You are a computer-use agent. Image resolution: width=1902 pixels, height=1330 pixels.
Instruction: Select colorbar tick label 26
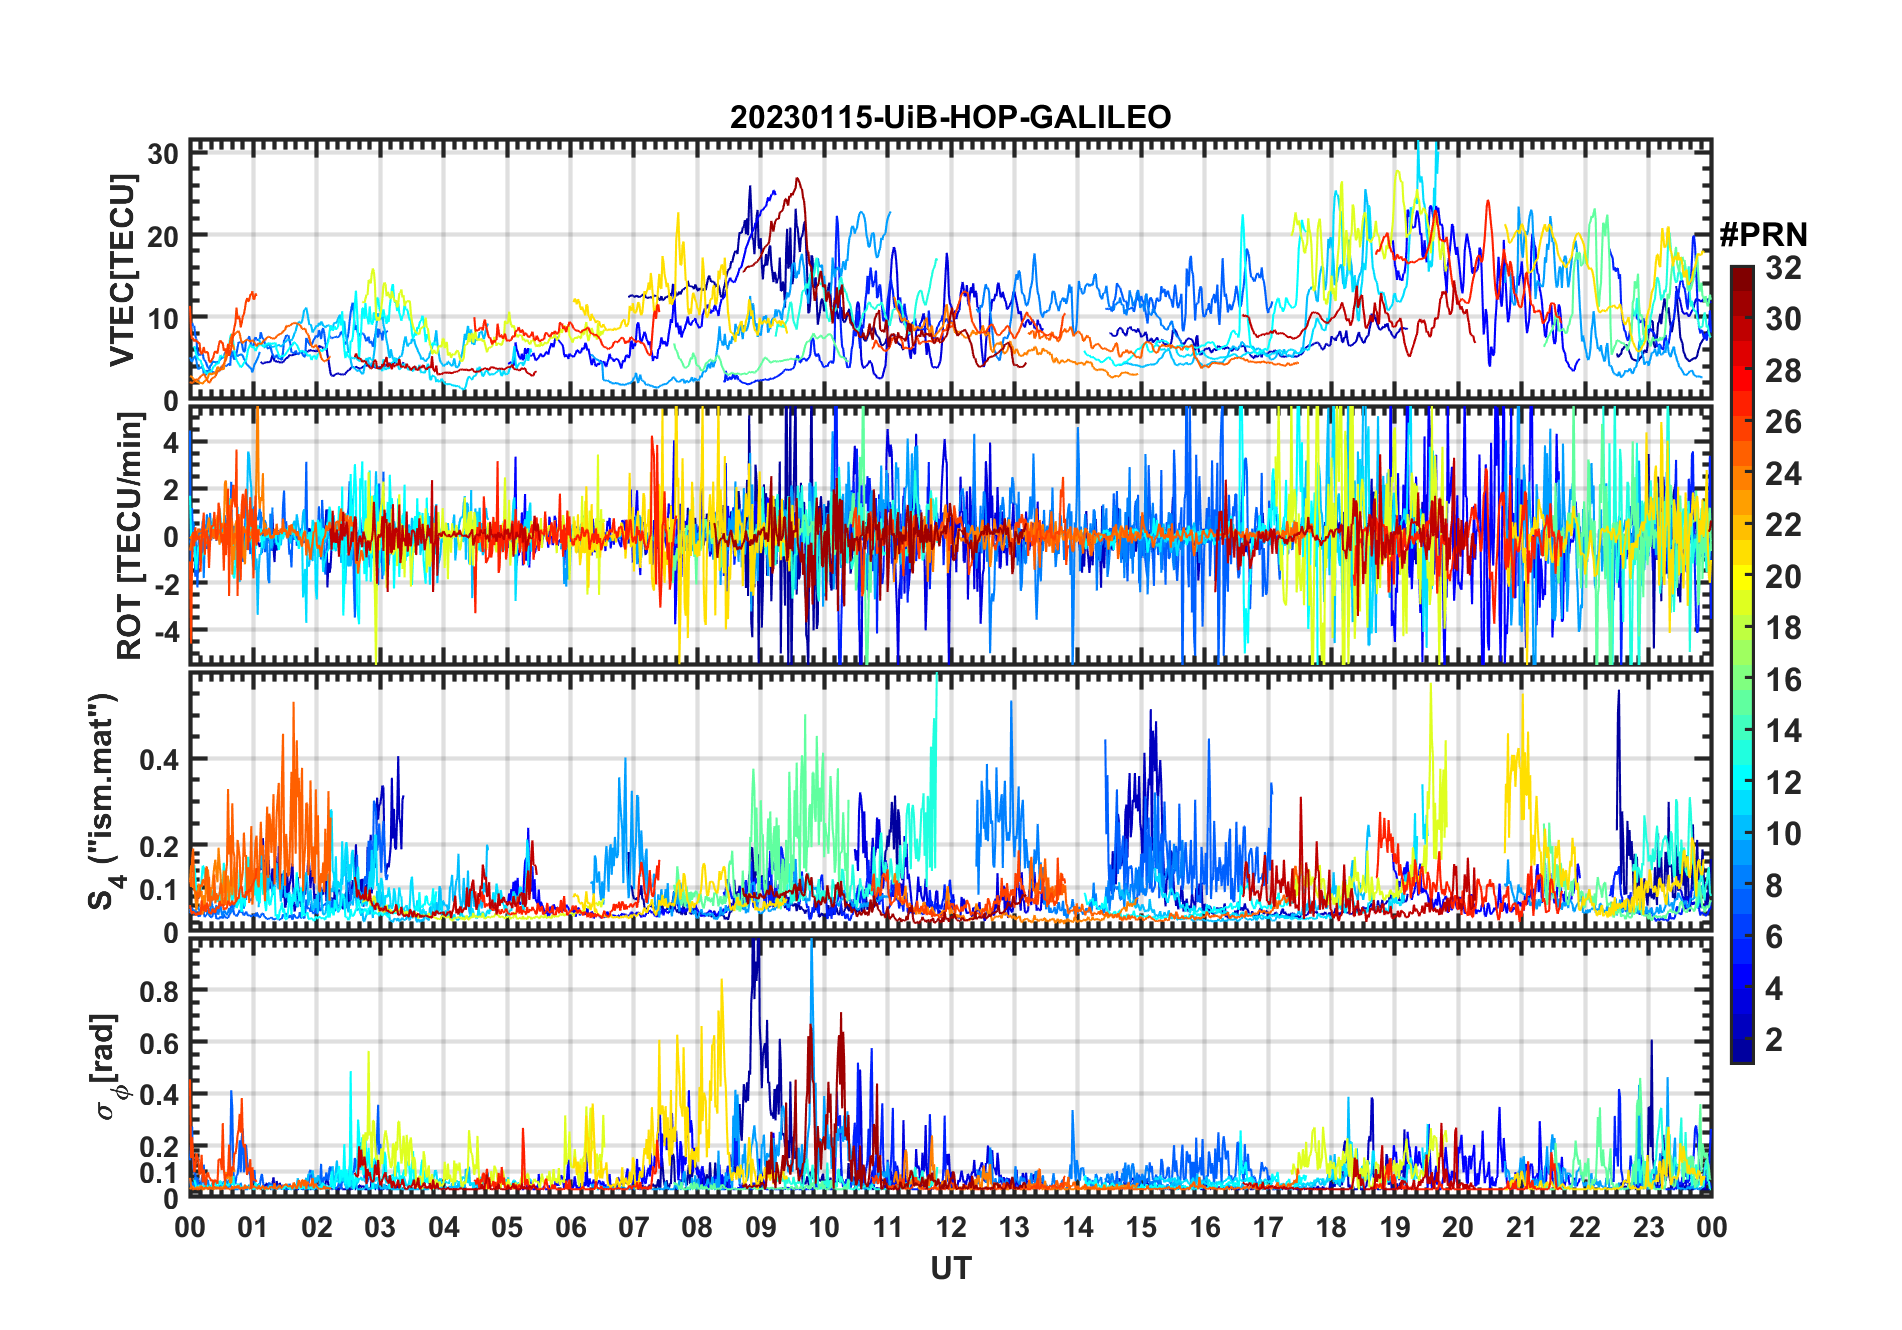click(x=1783, y=422)
